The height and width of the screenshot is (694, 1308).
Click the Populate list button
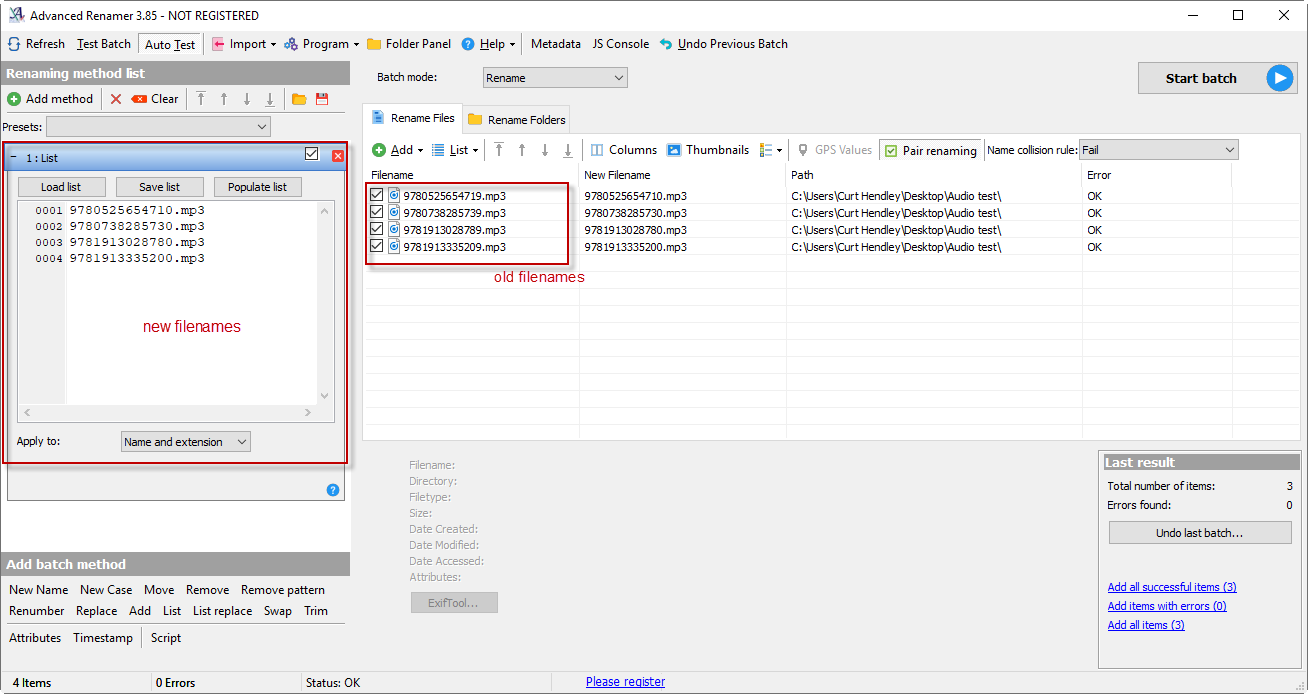257,187
